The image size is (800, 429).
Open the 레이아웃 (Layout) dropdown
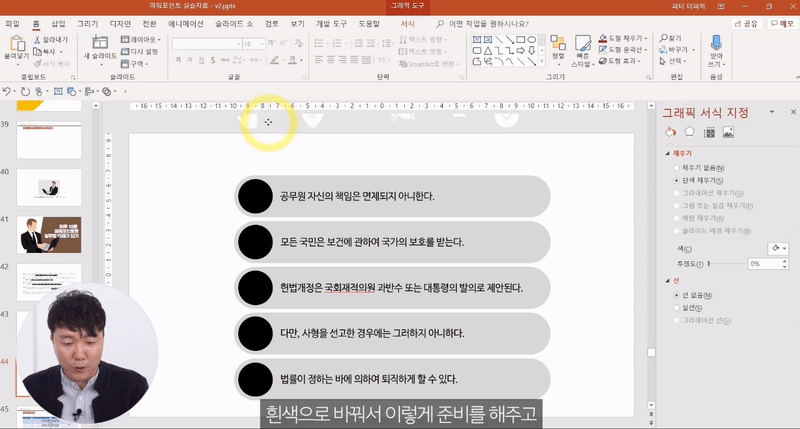point(140,39)
